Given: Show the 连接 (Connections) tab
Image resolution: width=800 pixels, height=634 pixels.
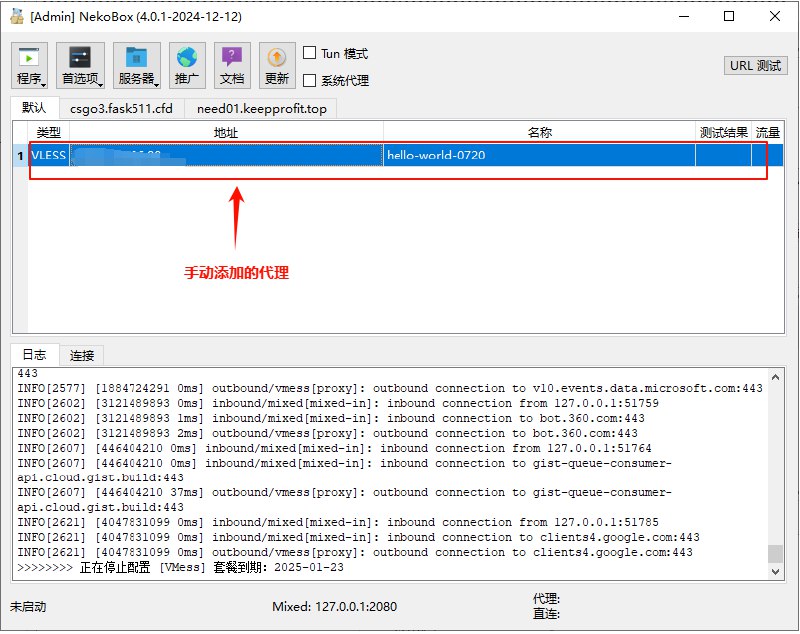Looking at the screenshot, I should point(81,355).
